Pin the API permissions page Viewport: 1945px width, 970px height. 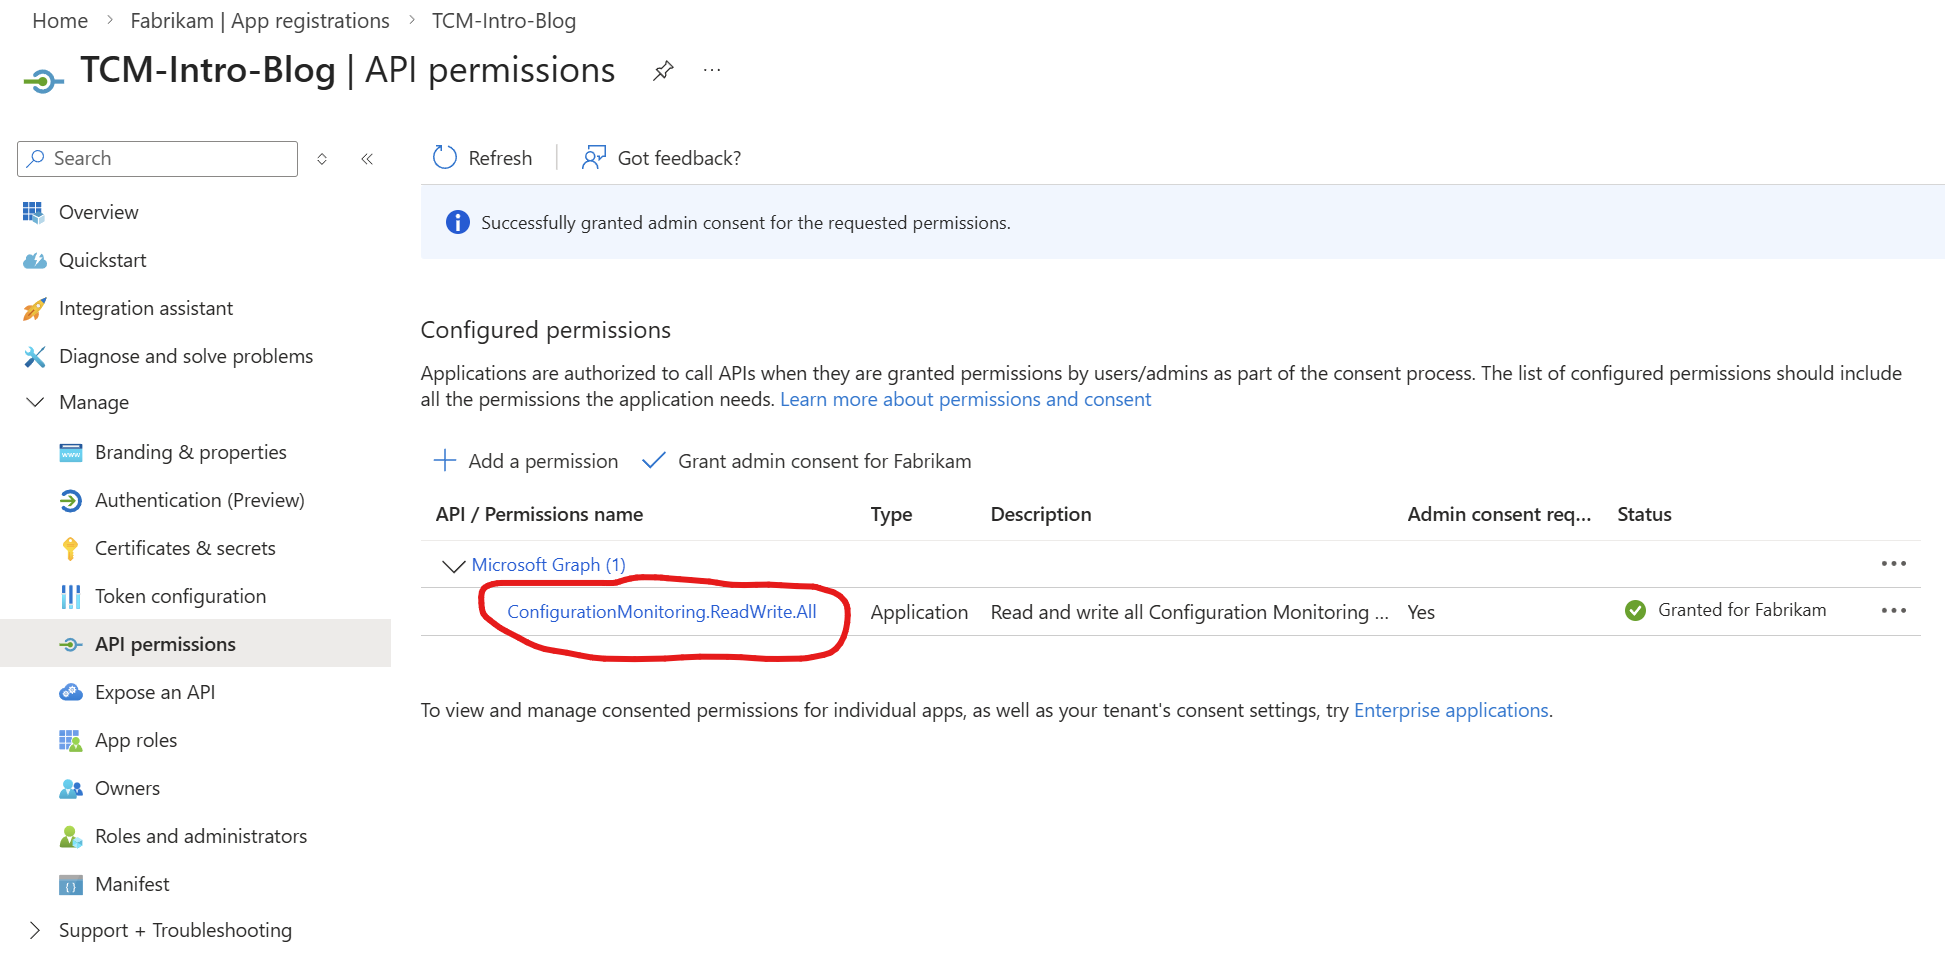[663, 70]
